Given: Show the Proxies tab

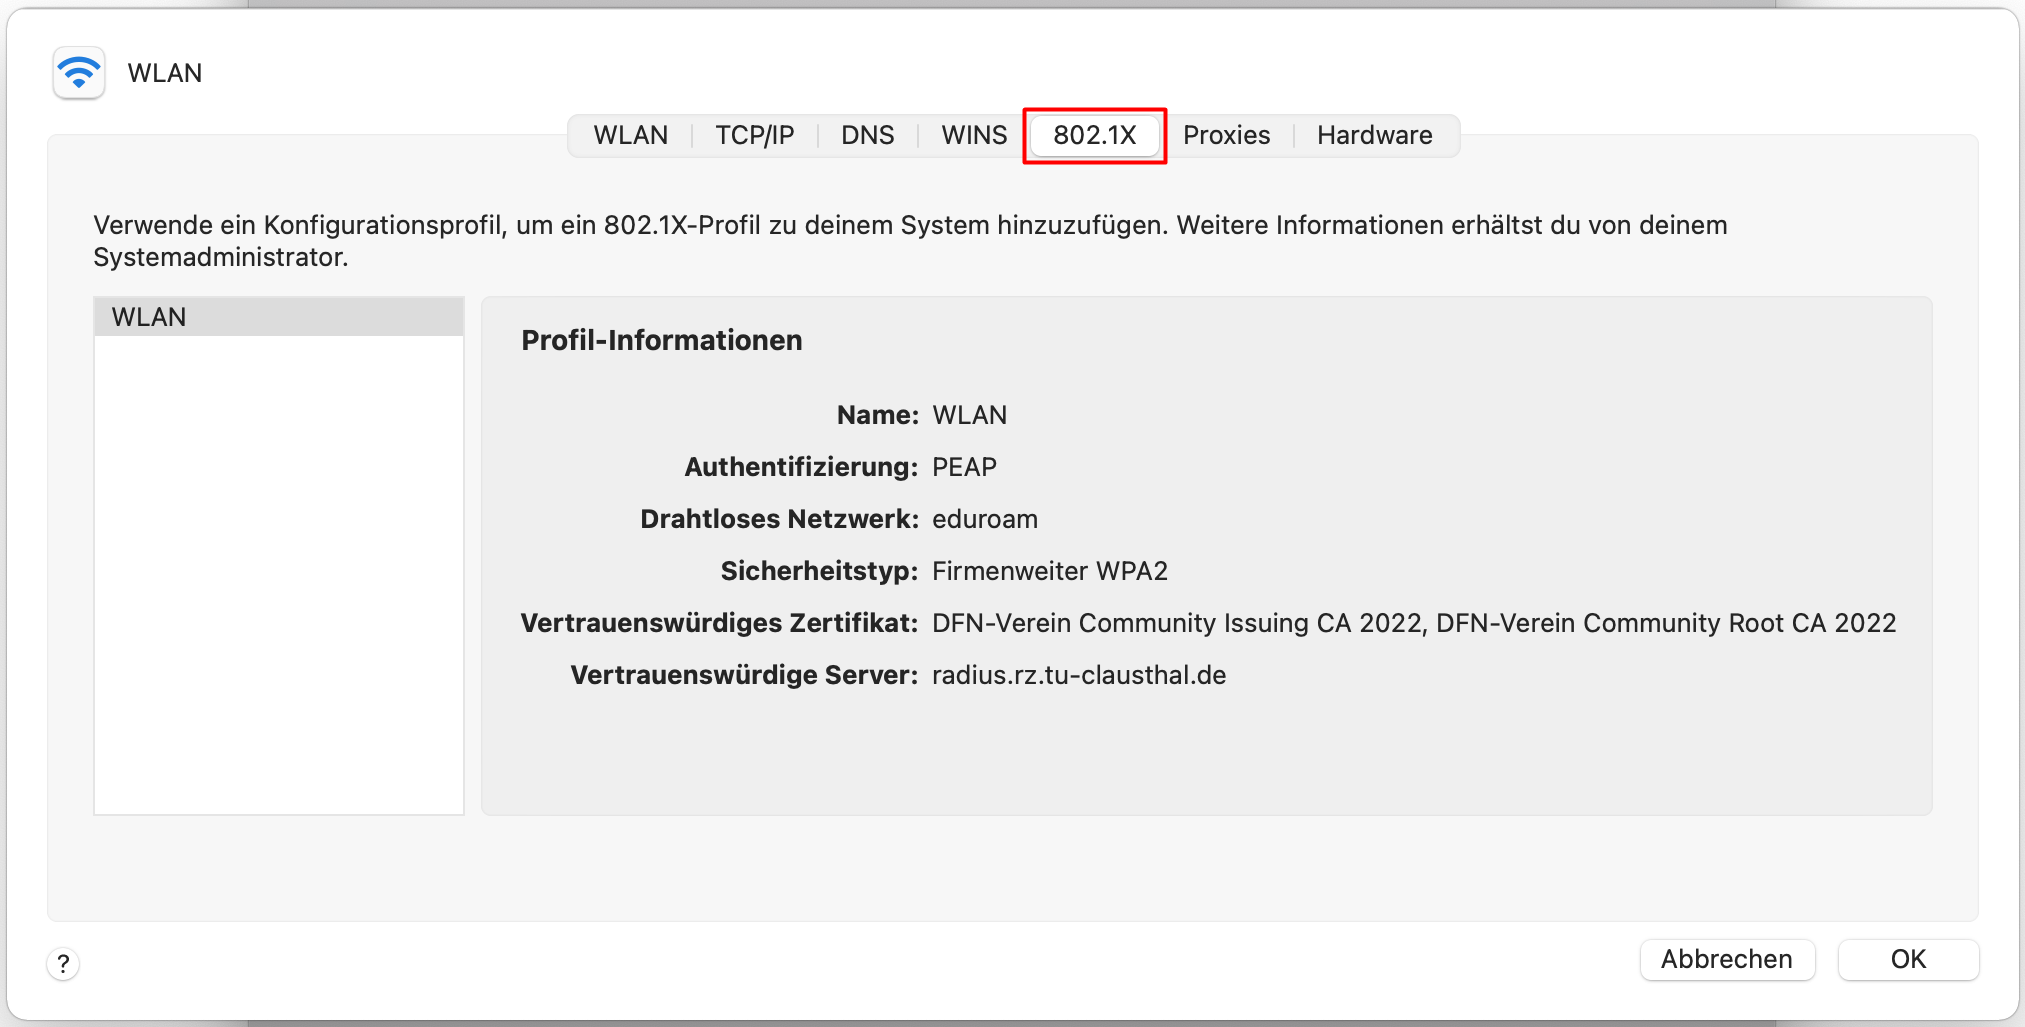Looking at the screenshot, I should (x=1226, y=135).
